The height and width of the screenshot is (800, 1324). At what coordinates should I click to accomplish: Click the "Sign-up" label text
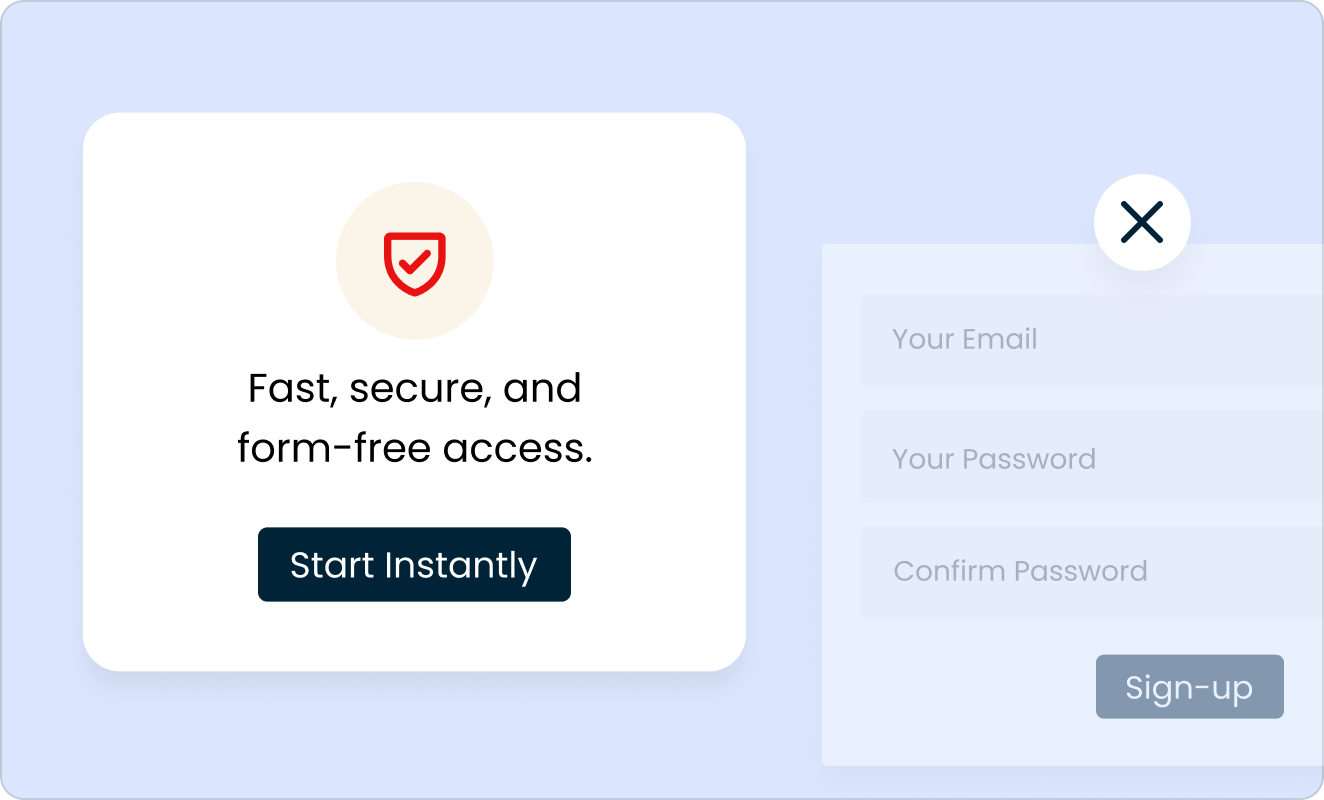tap(1189, 688)
